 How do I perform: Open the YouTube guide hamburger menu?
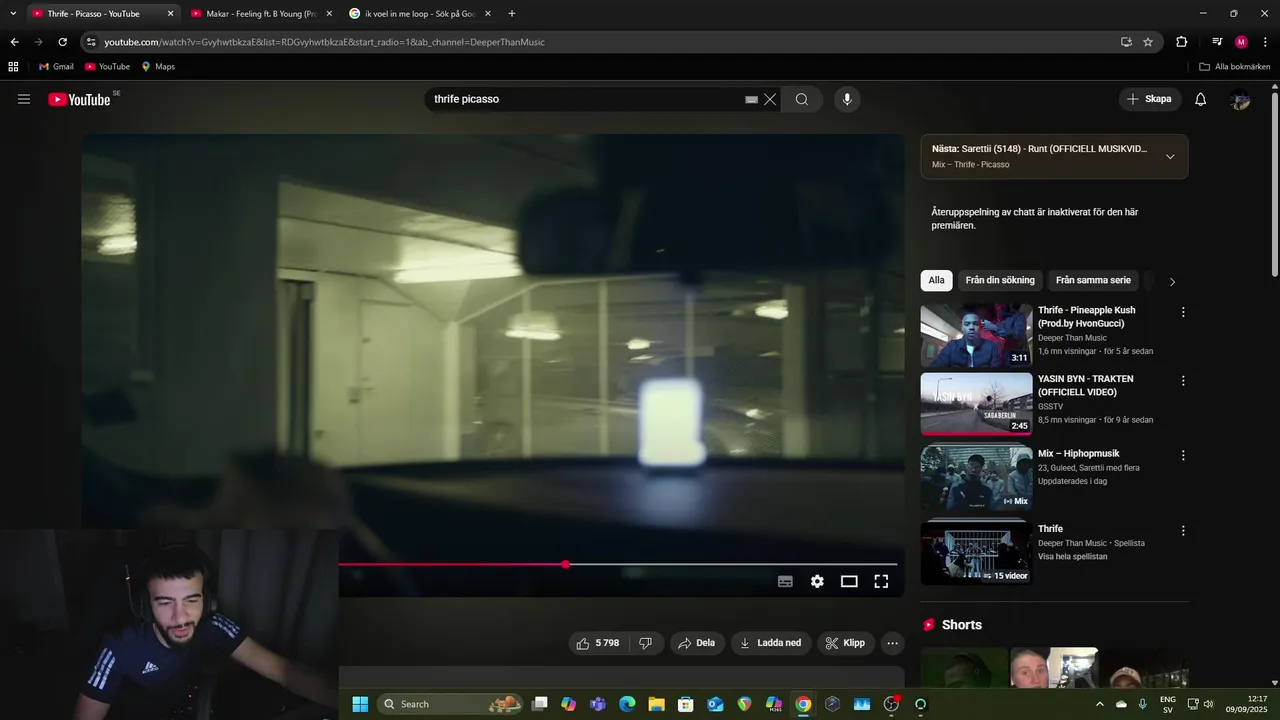point(24,99)
